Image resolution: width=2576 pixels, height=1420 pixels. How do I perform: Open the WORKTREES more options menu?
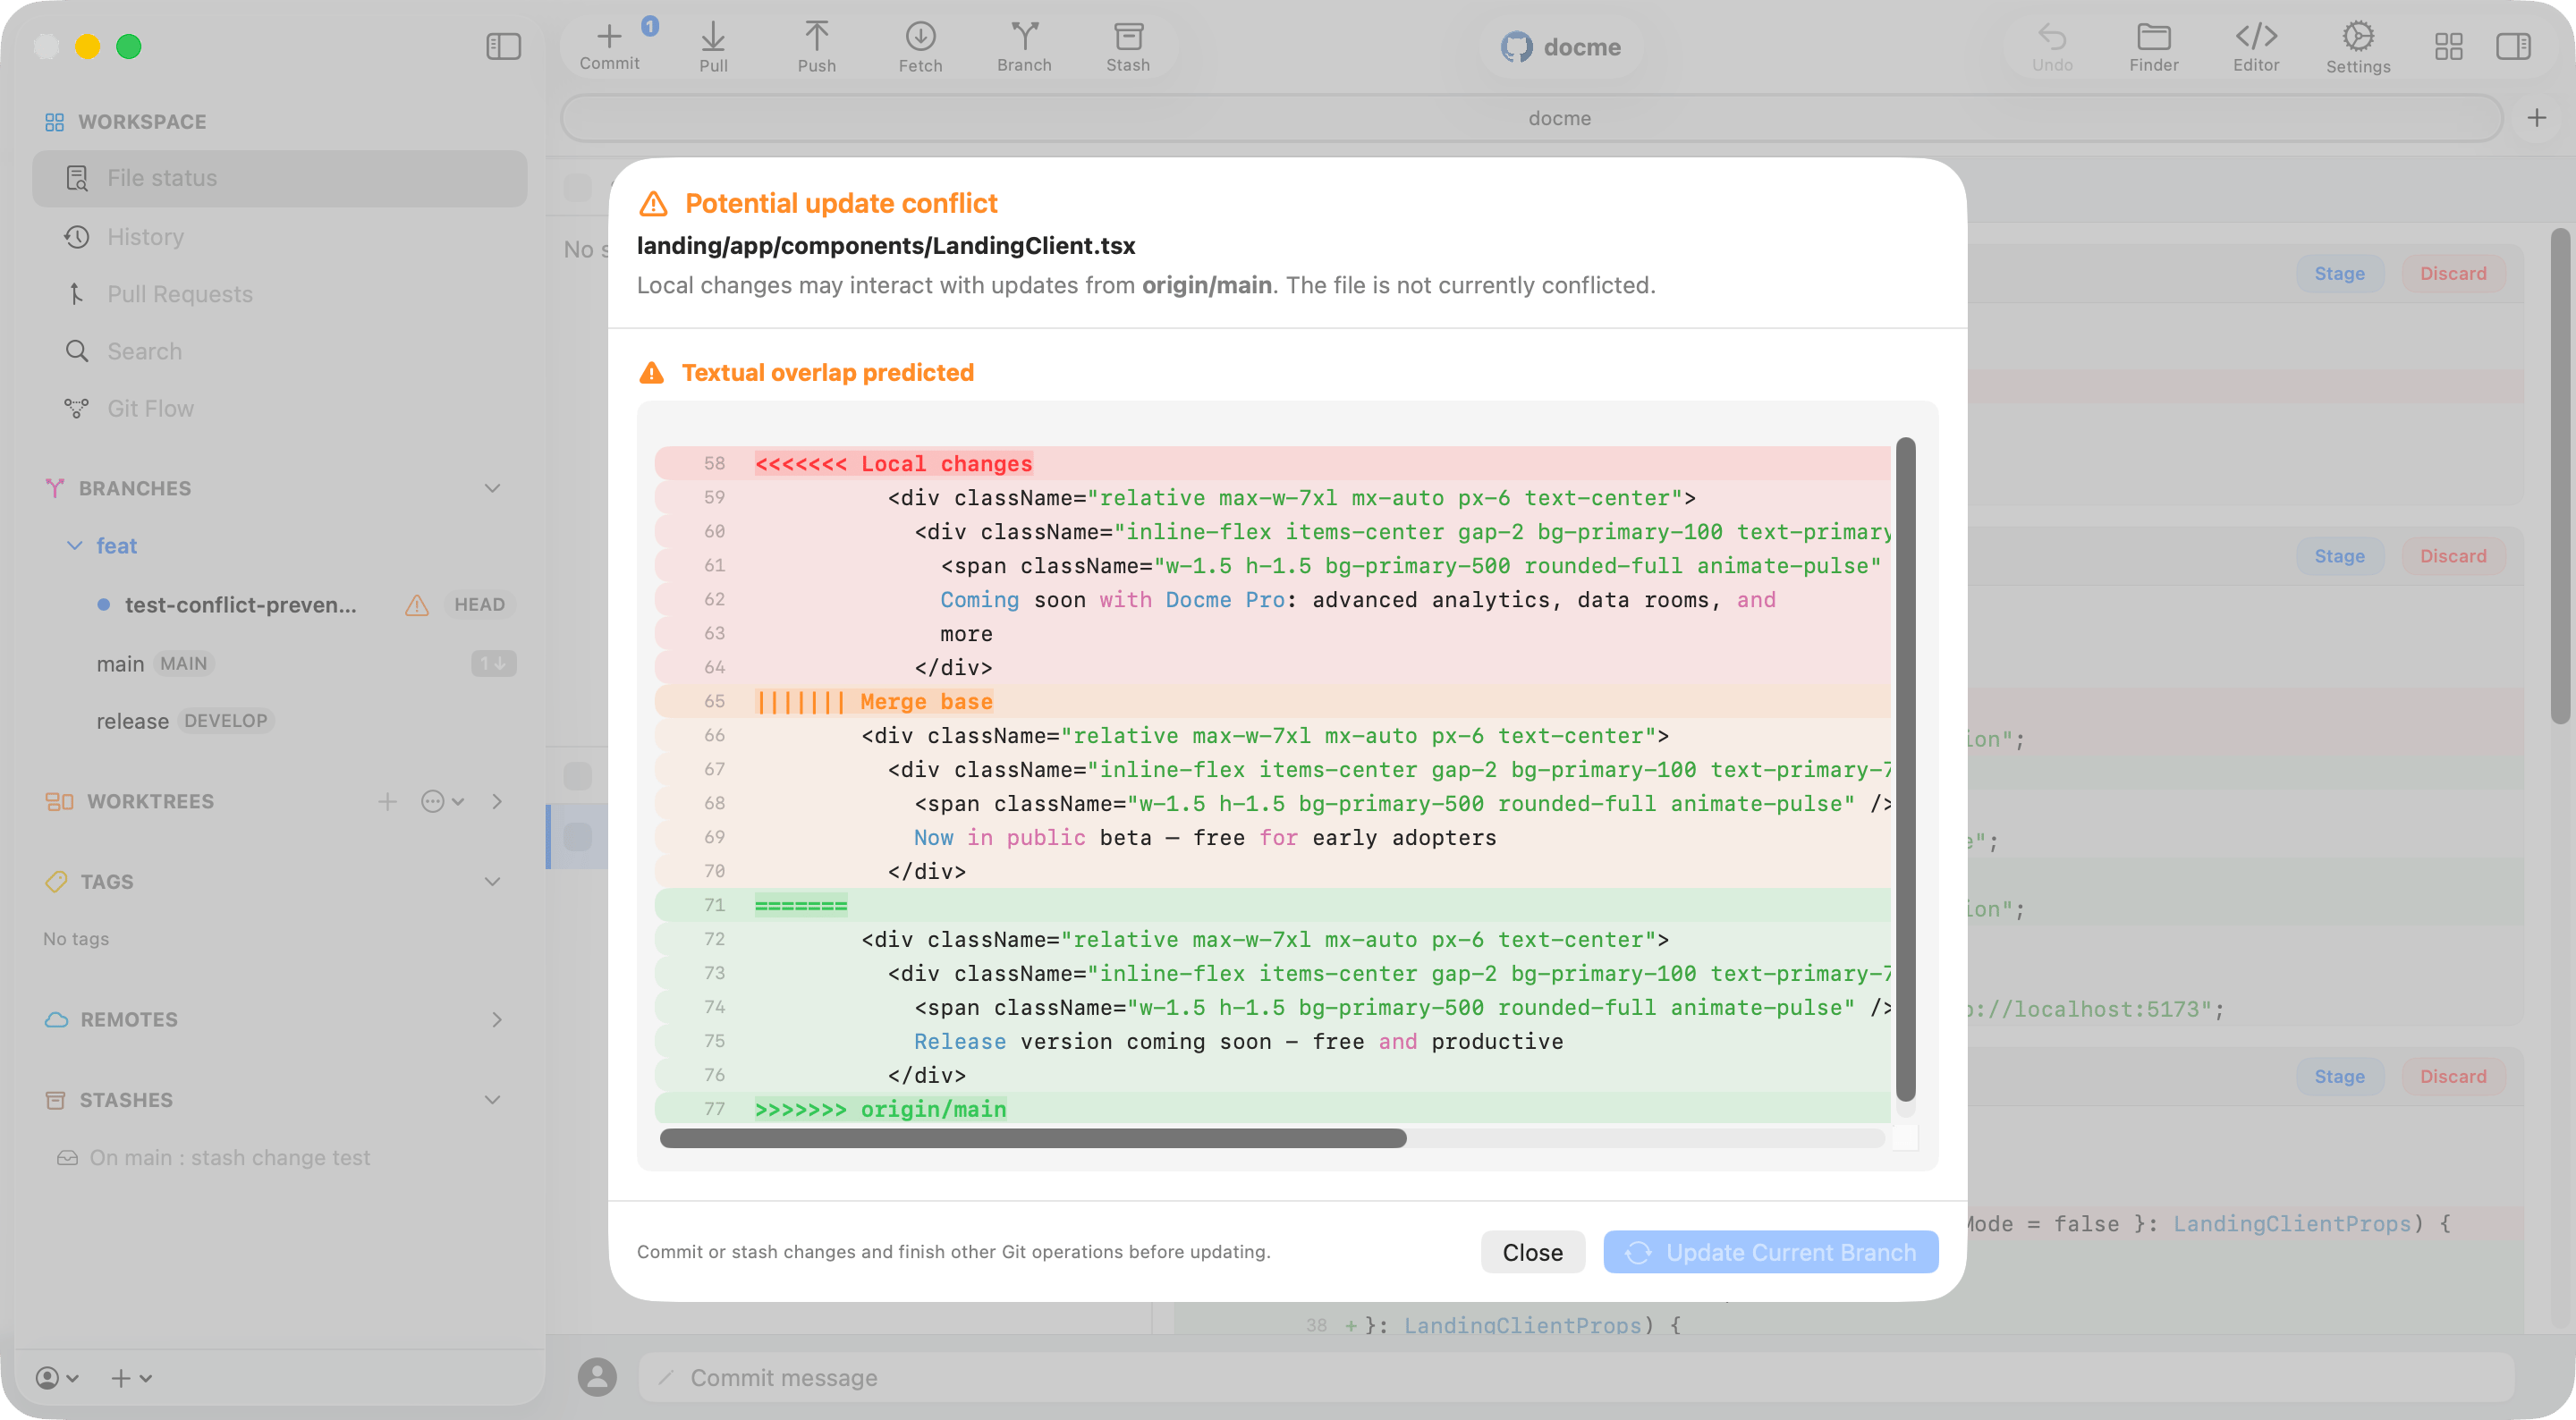(442, 801)
